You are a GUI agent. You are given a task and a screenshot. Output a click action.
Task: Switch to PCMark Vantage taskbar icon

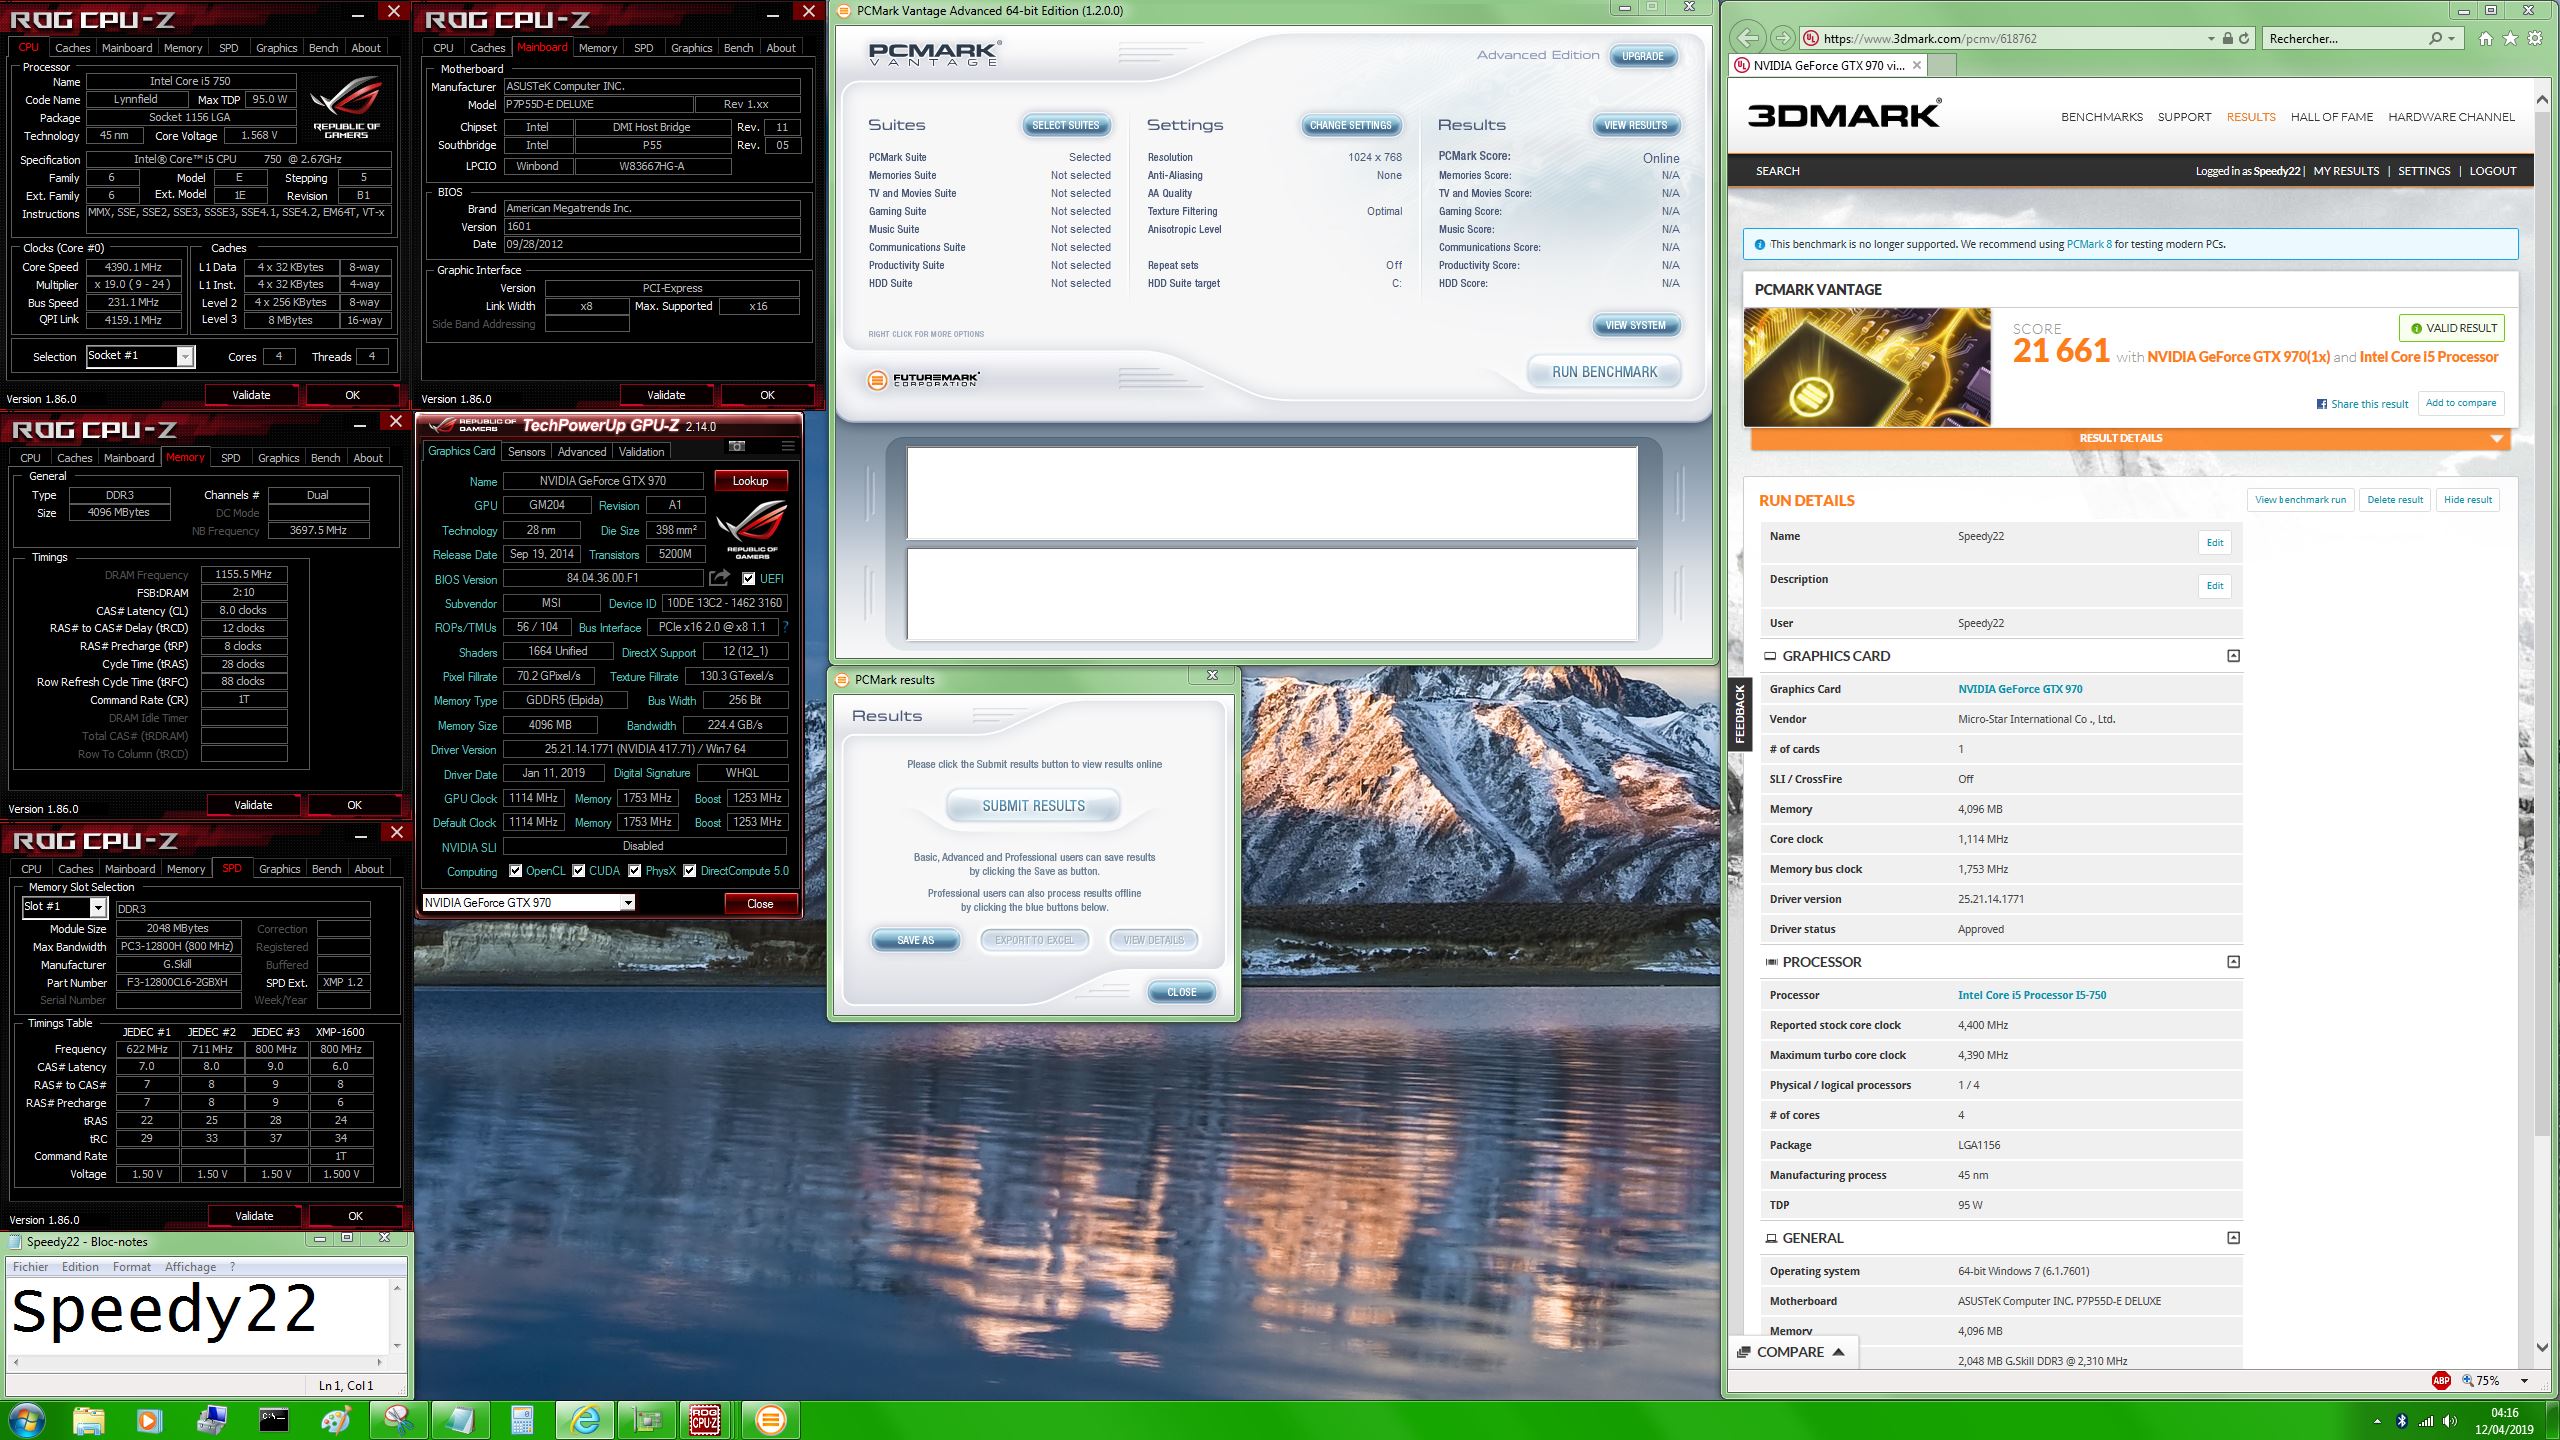770,1420
